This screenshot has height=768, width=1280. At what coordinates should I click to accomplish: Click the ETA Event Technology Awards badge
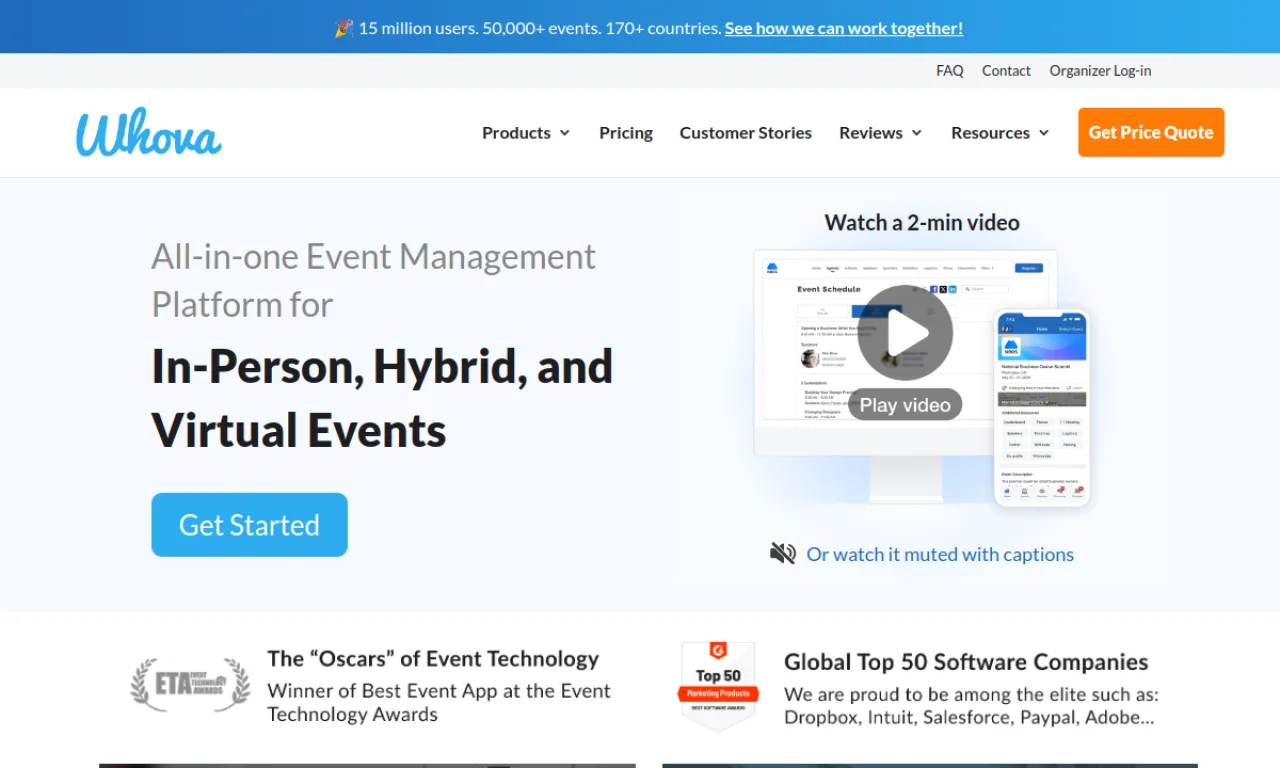pos(190,685)
